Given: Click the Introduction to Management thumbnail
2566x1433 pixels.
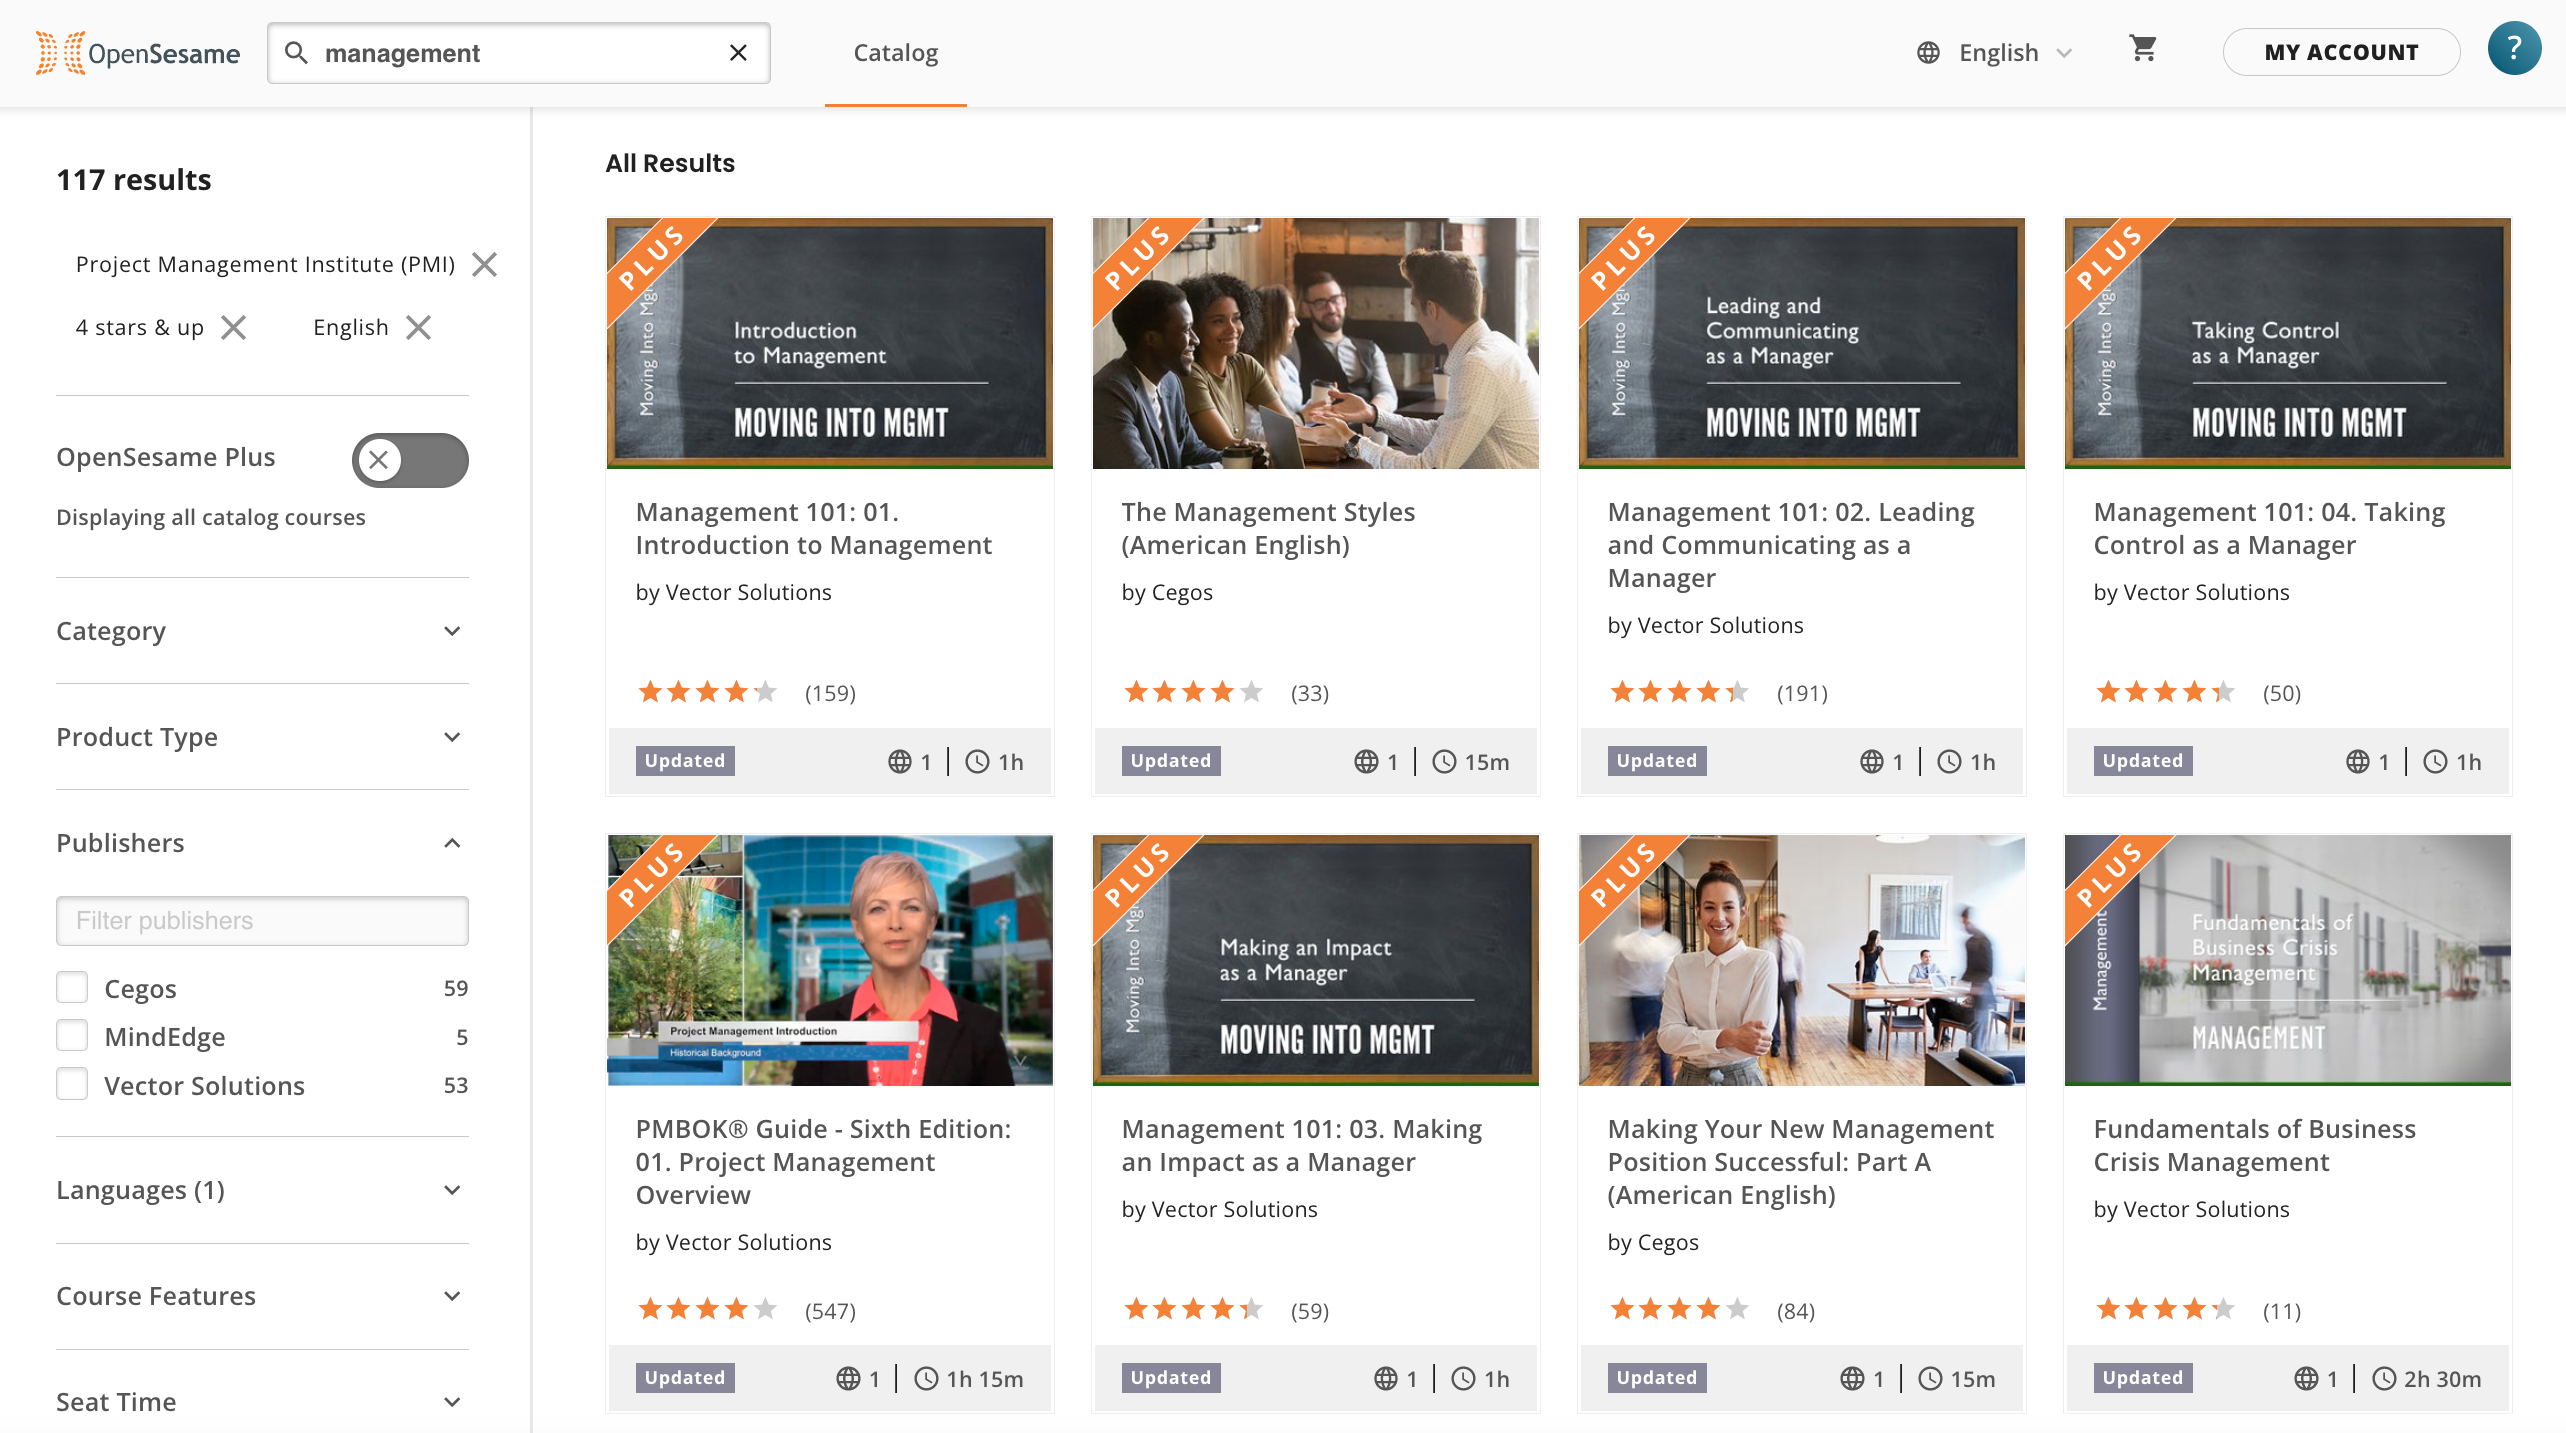Looking at the screenshot, I should click(830, 343).
